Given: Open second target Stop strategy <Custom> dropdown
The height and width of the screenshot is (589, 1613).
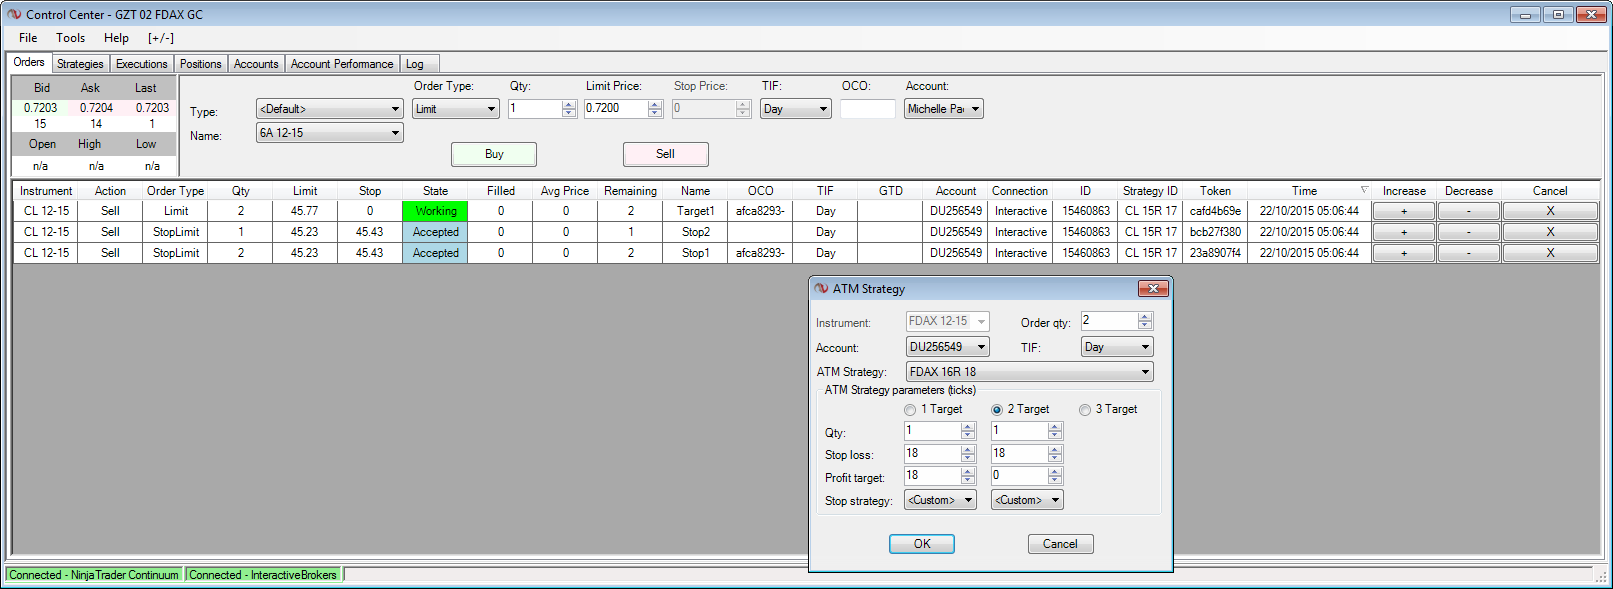Looking at the screenshot, I should coord(1027,500).
